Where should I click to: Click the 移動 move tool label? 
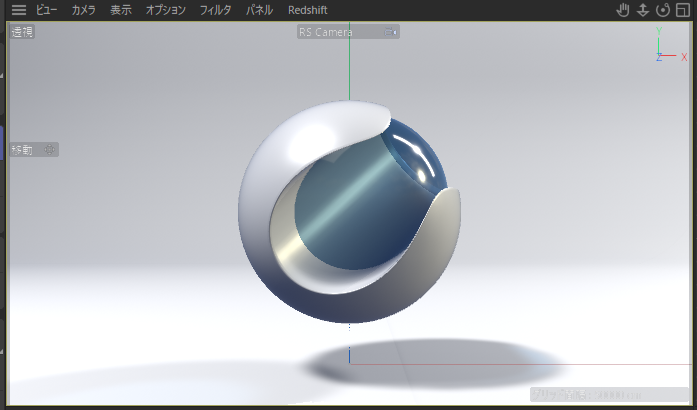(x=22, y=150)
